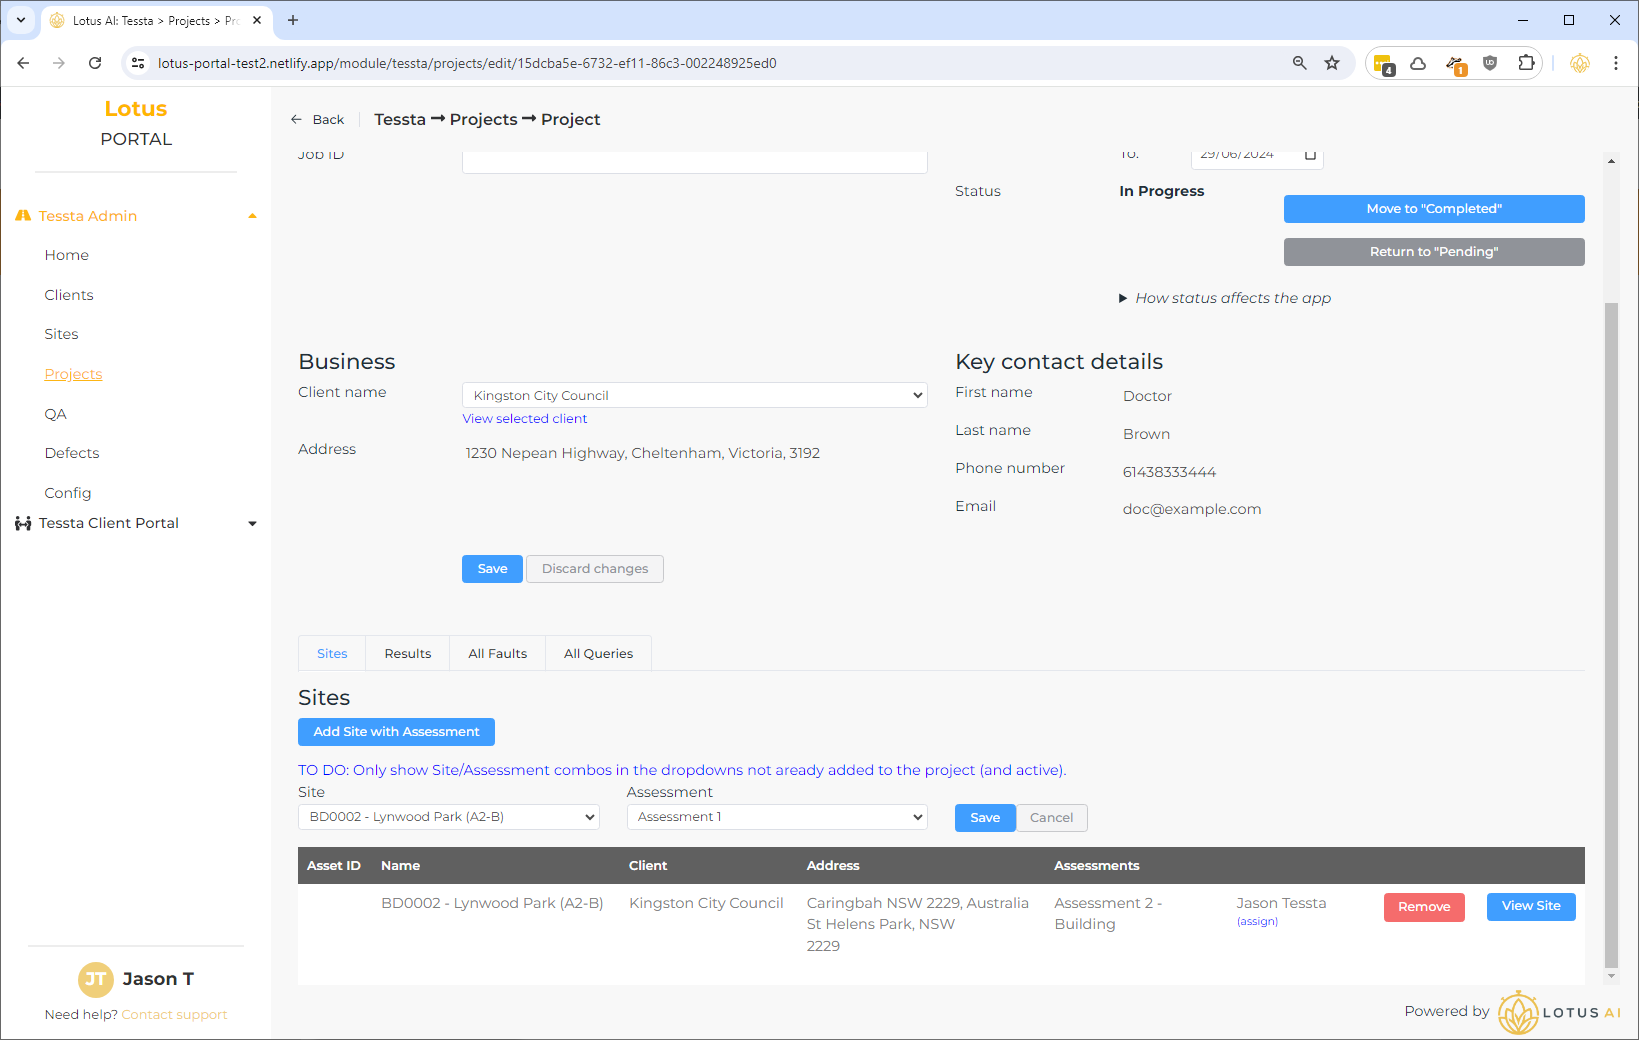This screenshot has width=1639, height=1040.
Task: Open the Site selection dropdown
Action: 448,817
